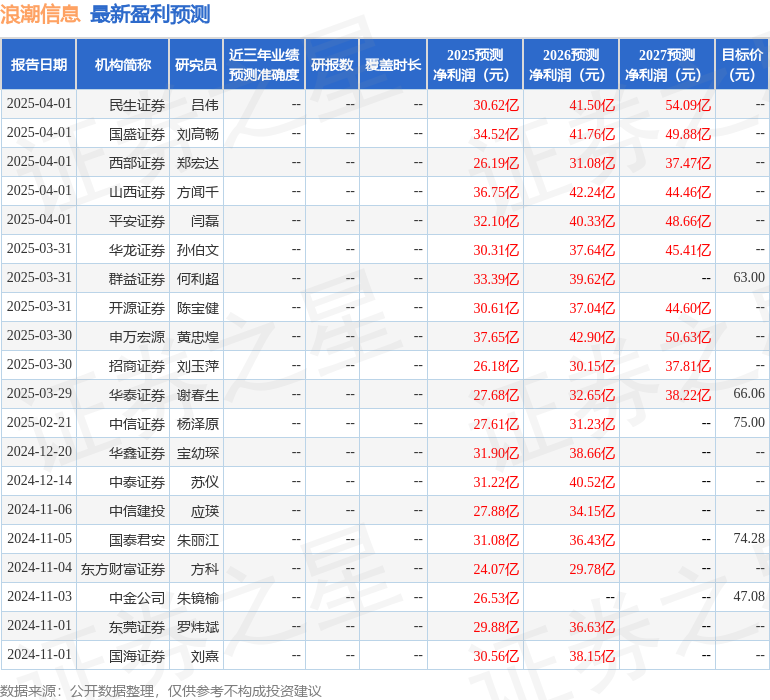Click the 最新盈利预测 heading text
The image size is (770, 700).
tap(150, 14)
